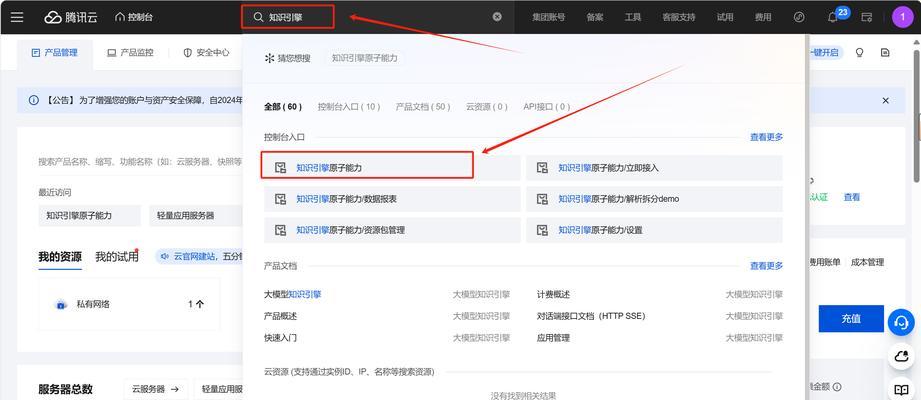
Task: Open the 快速入门 document
Action: pos(280,338)
